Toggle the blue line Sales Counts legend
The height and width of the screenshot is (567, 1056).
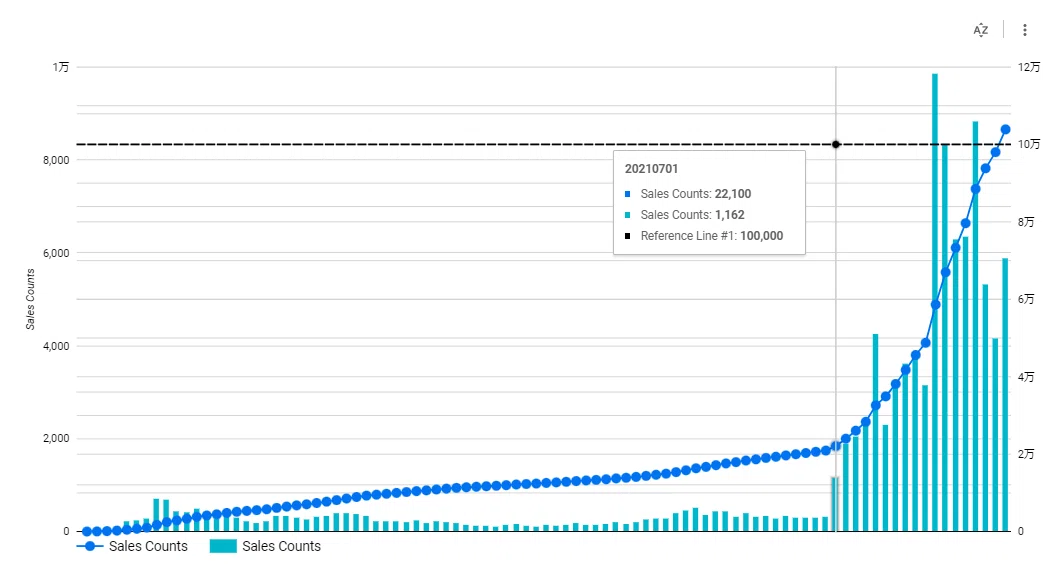pyautogui.click(x=133, y=546)
